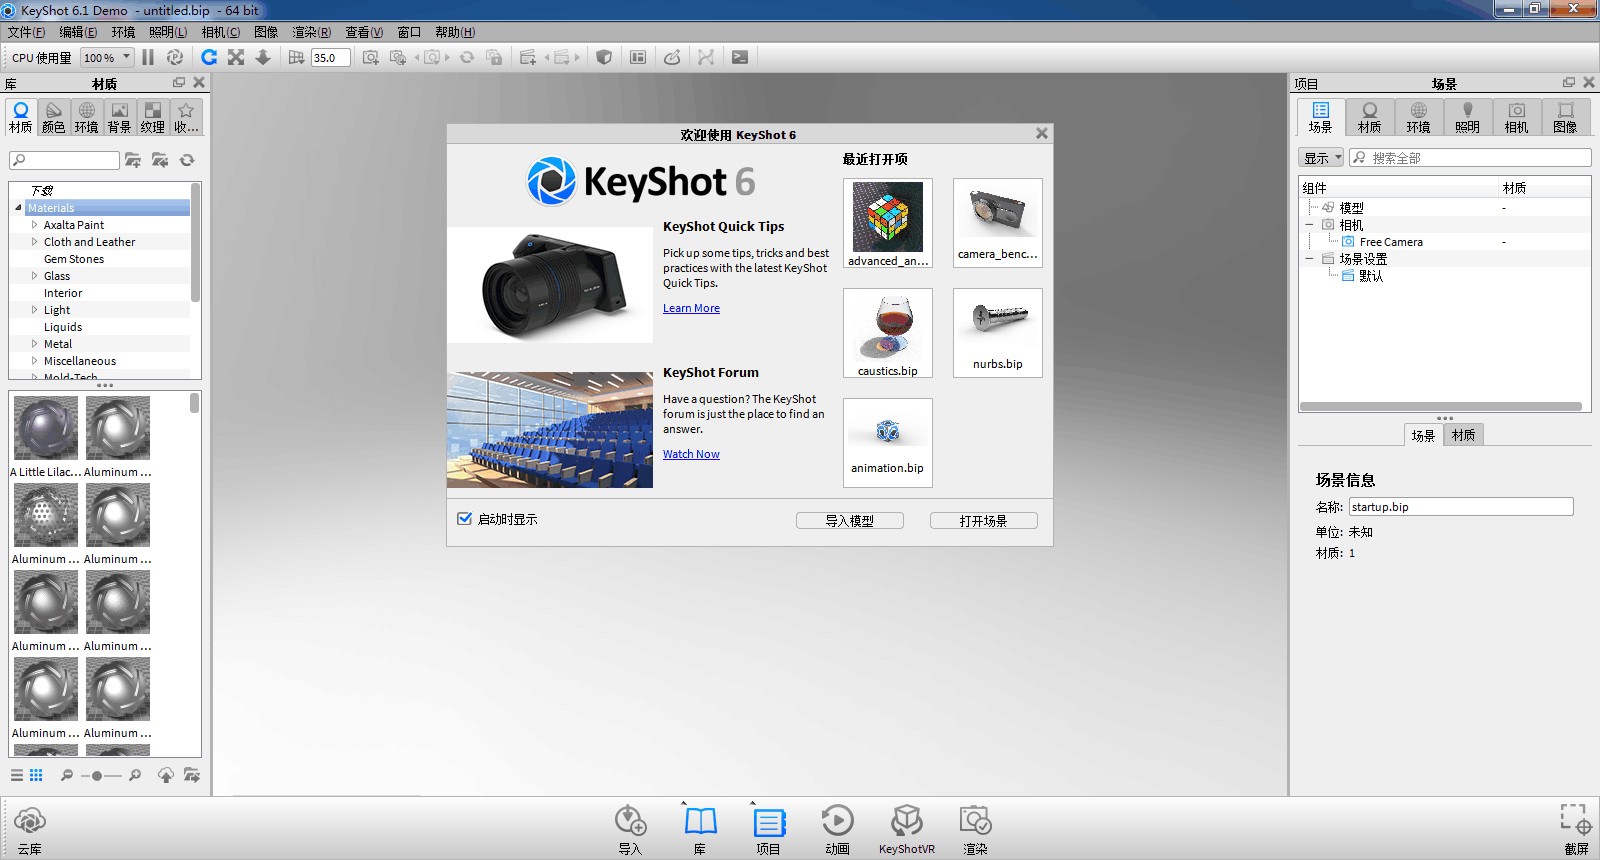Screen dimensions: 1600x860
Task: Click add folder icon beside library search
Action: tap(133, 160)
